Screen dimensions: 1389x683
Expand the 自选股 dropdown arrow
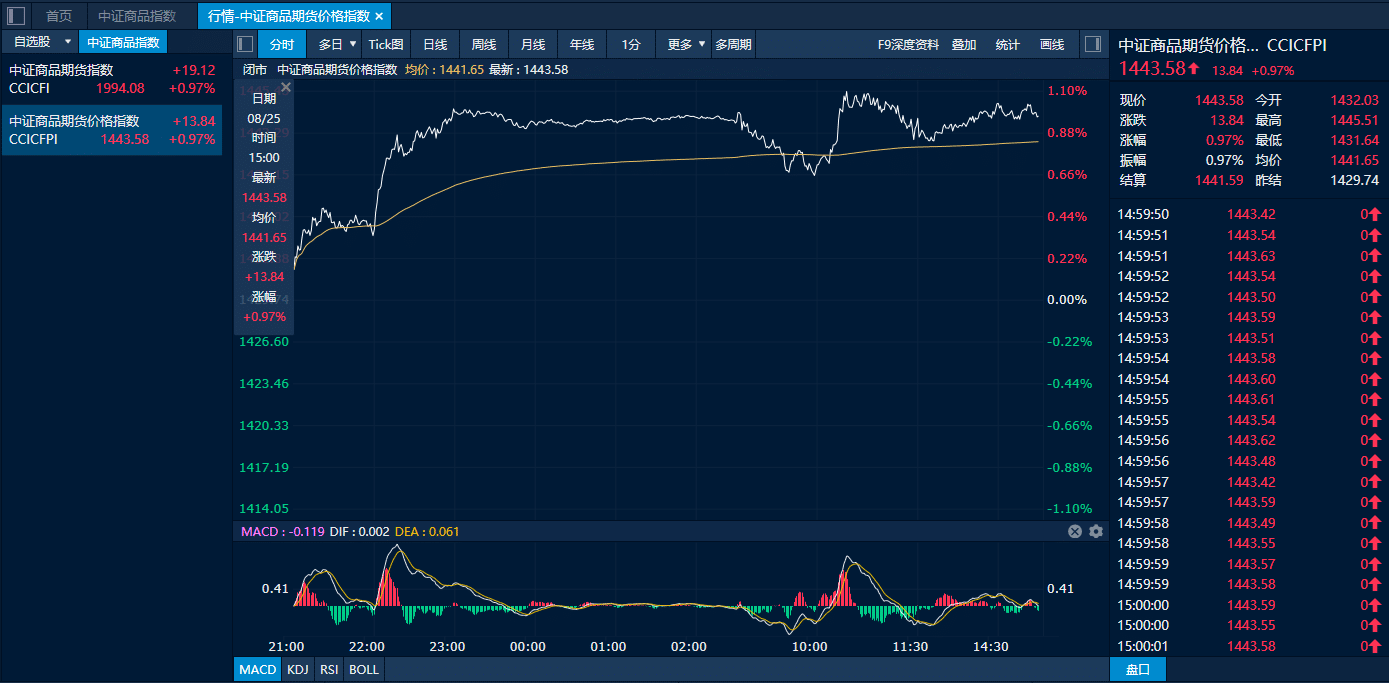pyautogui.click(x=68, y=42)
